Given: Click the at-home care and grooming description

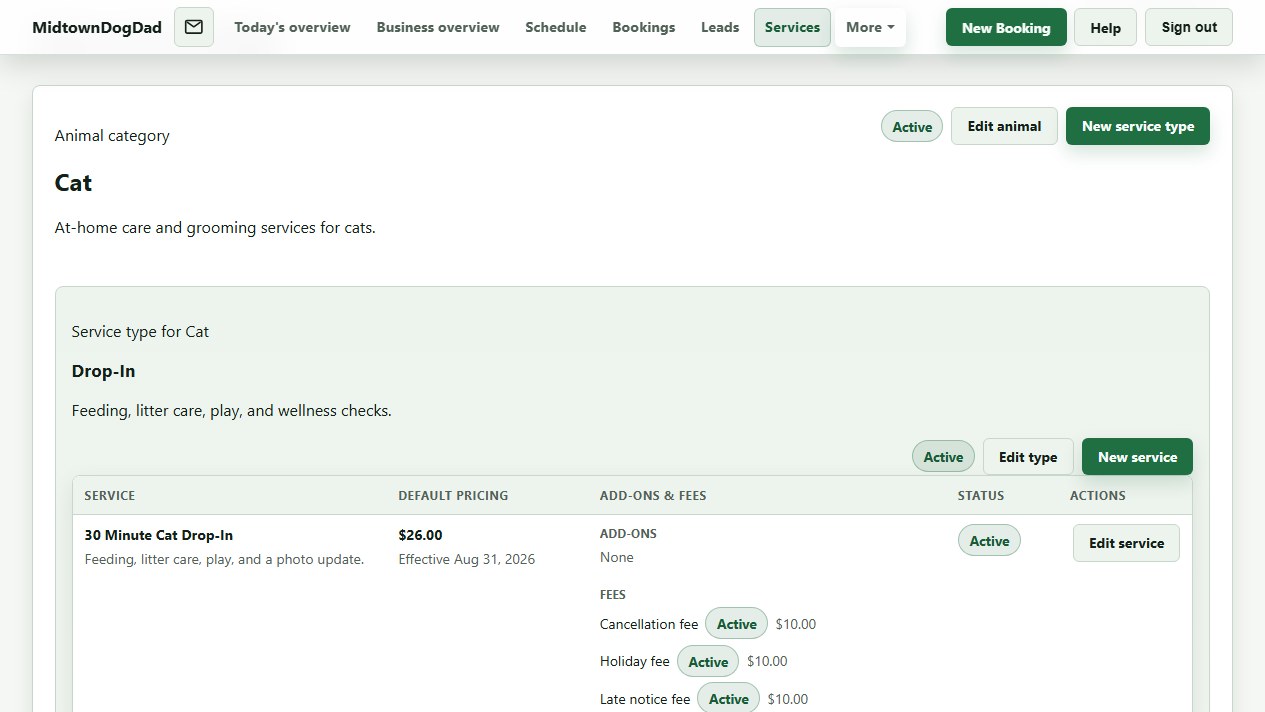Looking at the screenshot, I should click(x=215, y=227).
